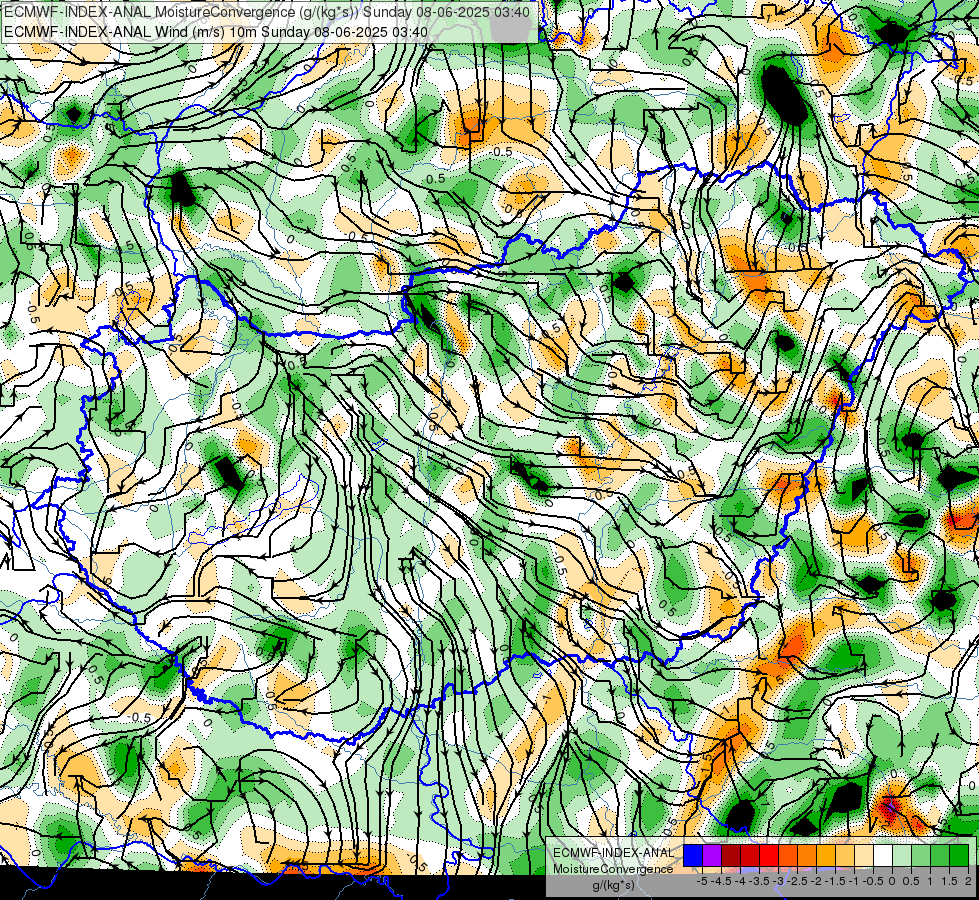
Task: Click the palest green swatch between 0 and 0.5
Action: (902, 856)
